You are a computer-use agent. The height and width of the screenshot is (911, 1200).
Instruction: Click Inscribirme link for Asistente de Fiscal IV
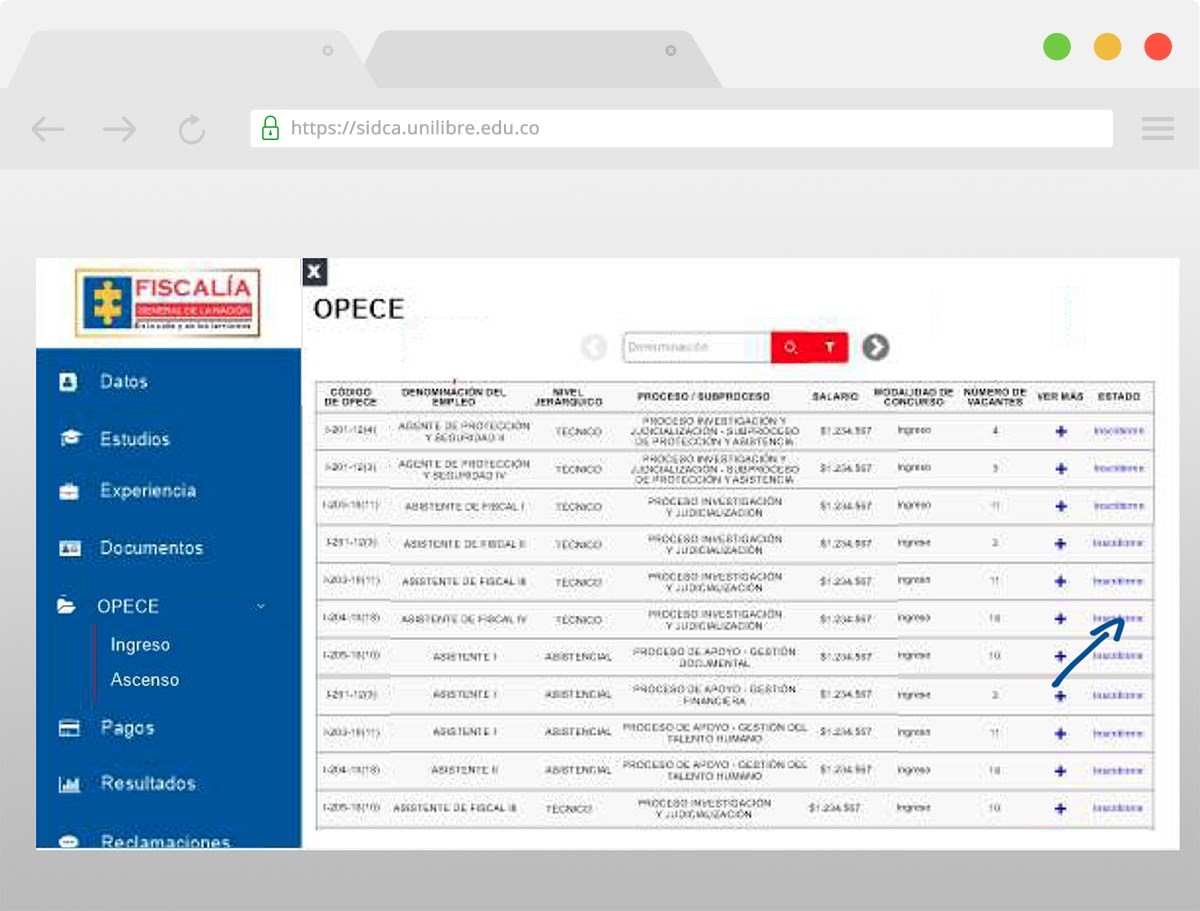(x=1118, y=618)
